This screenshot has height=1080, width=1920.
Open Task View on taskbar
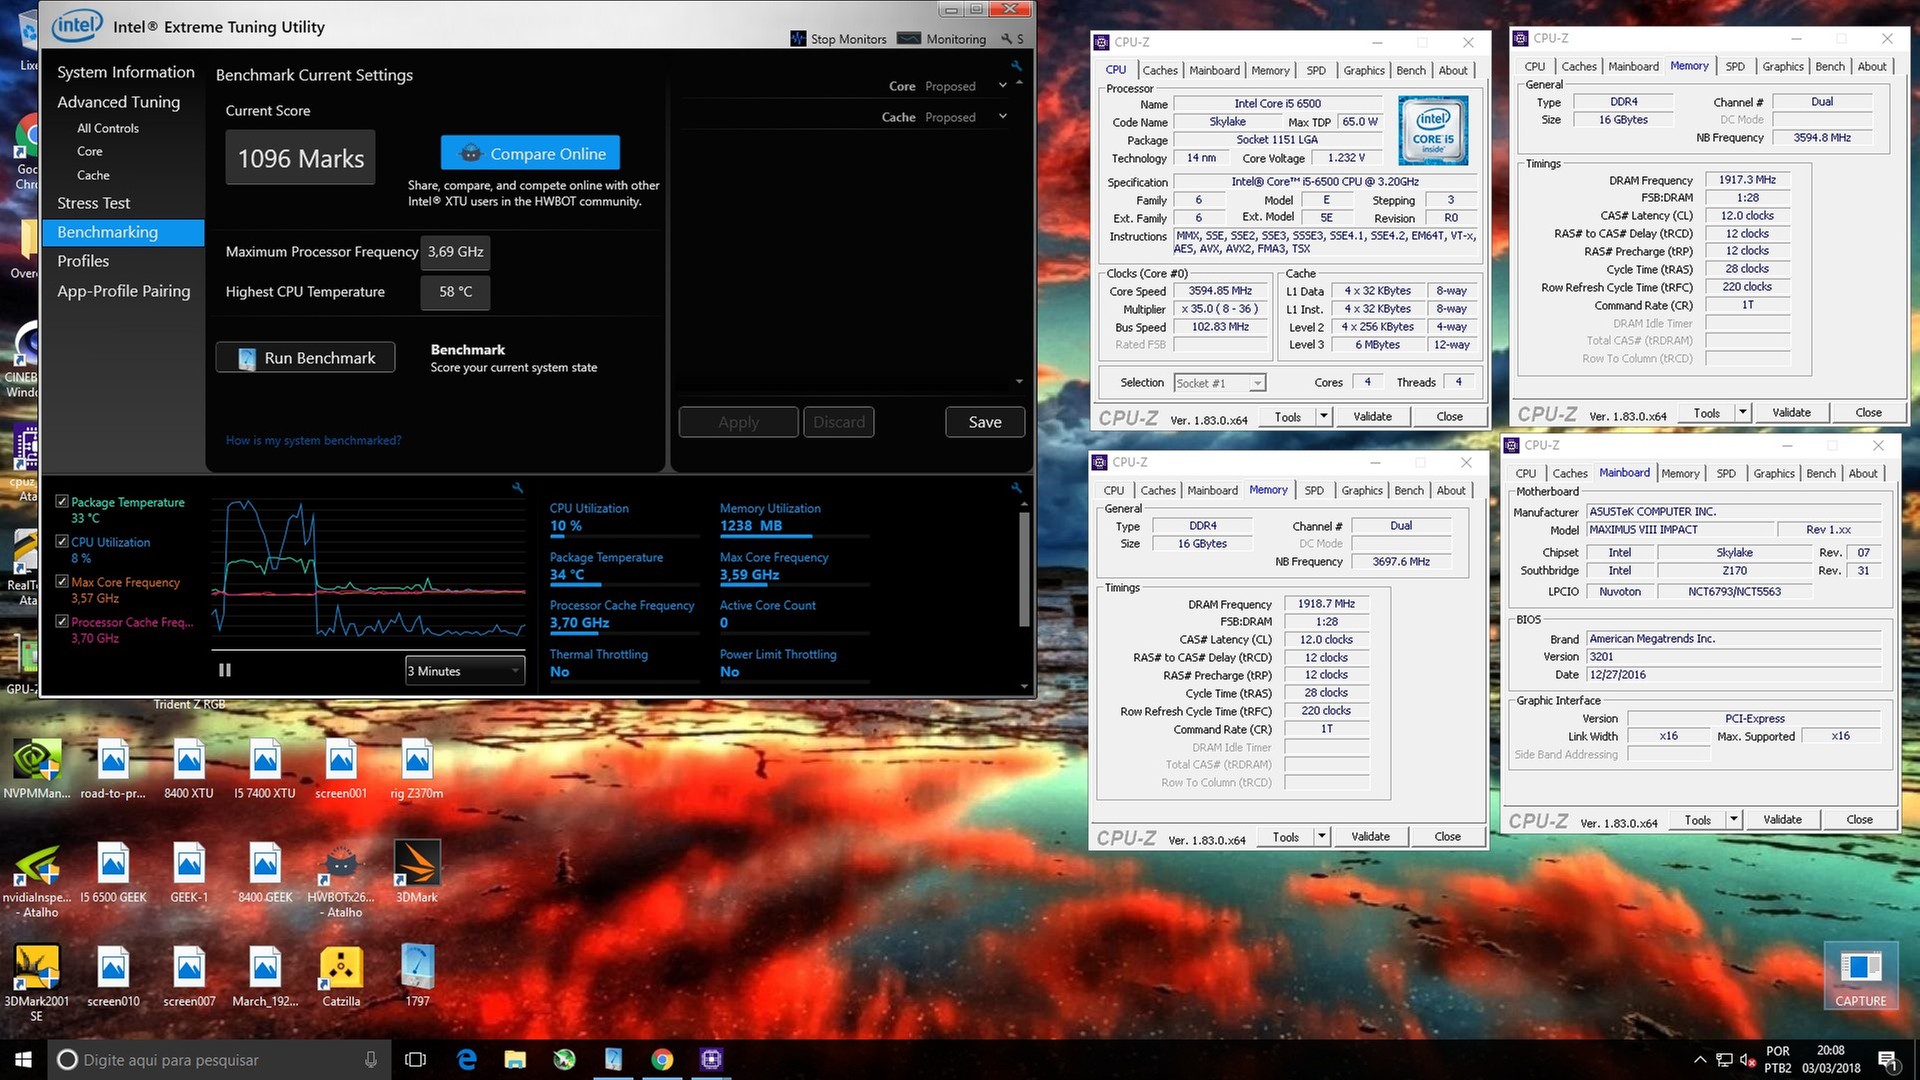(x=415, y=1059)
